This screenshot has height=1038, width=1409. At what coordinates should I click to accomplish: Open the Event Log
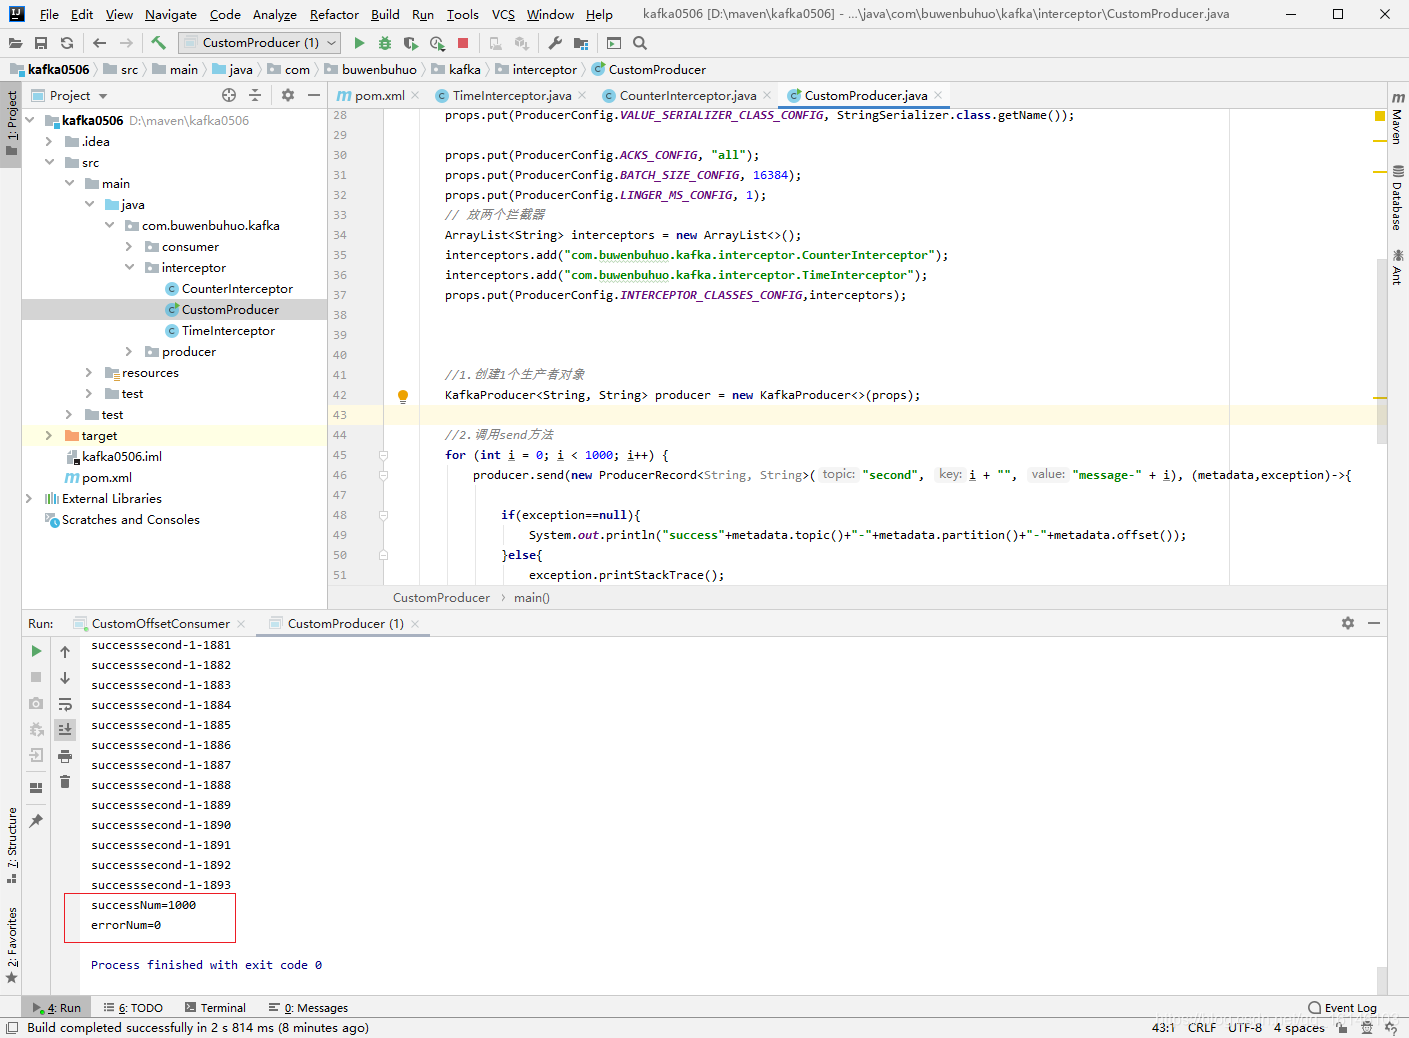(x=1342, y=1008)
